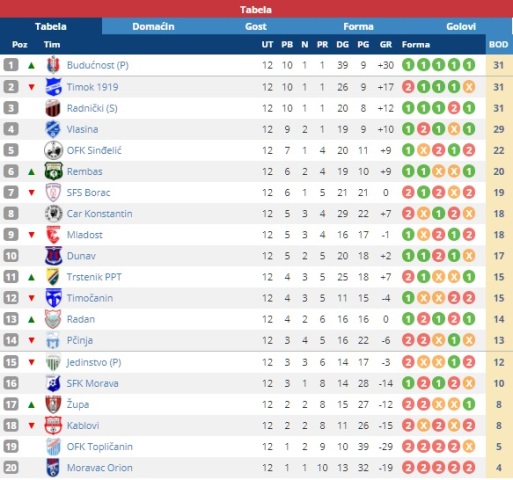Click the Radnički (S) club crest

[x=53, y=108]
